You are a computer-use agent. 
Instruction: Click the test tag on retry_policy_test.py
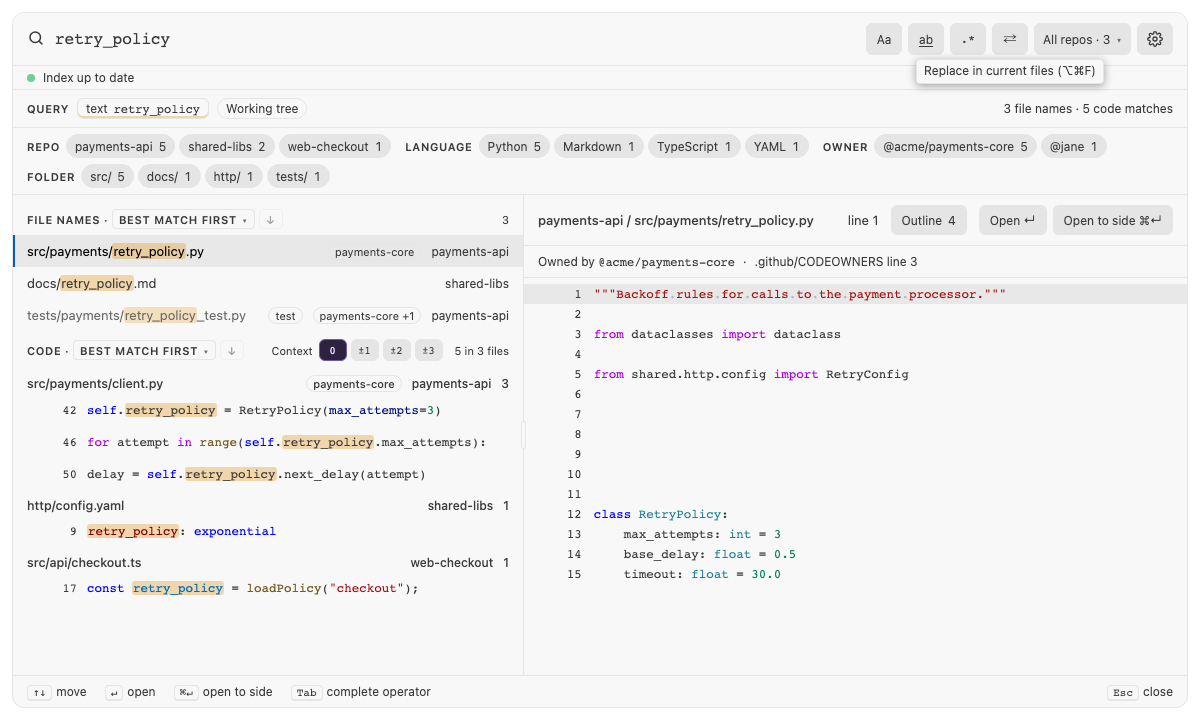click(x=286, y=316)
